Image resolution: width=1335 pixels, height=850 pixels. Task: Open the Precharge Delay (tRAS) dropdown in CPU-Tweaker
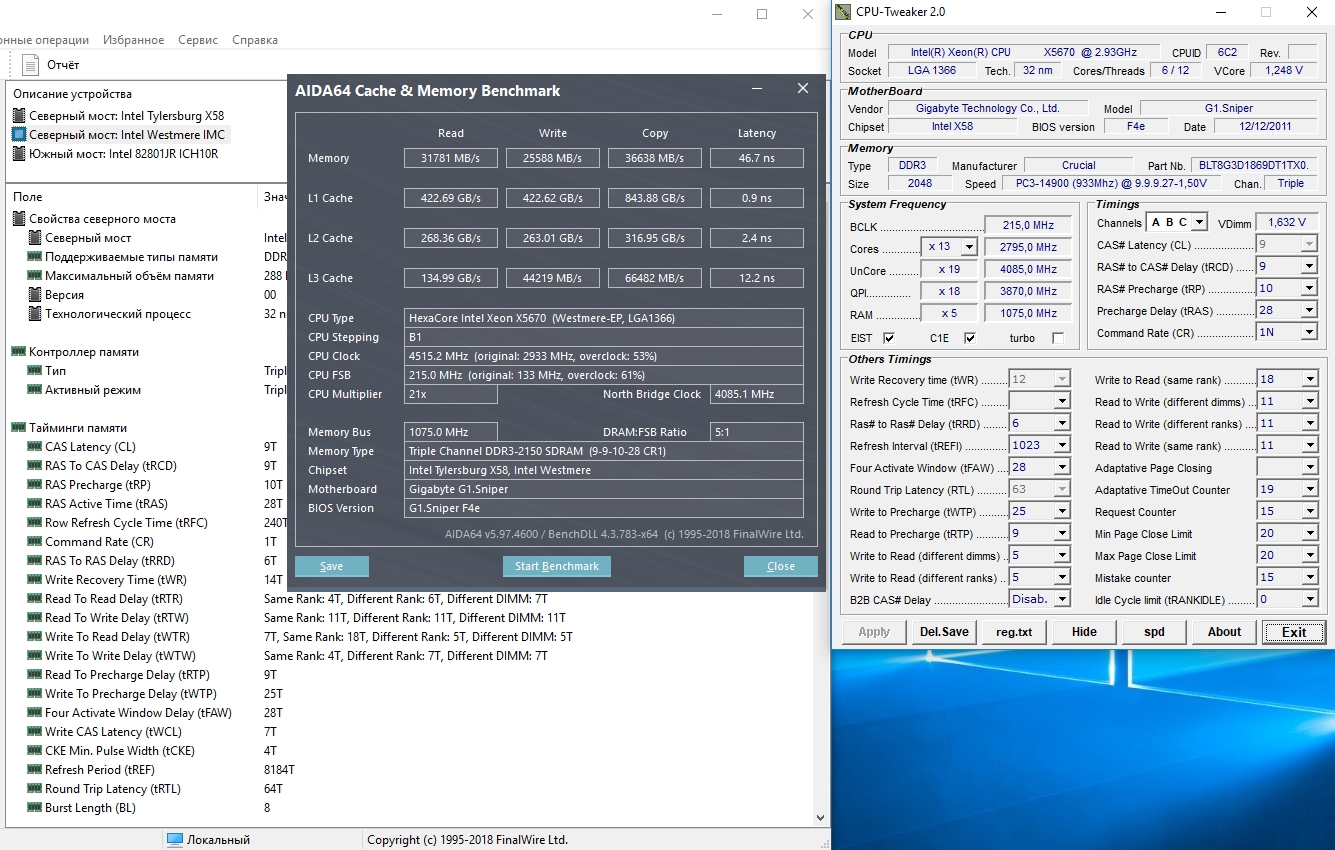[x=1308, y=310]
